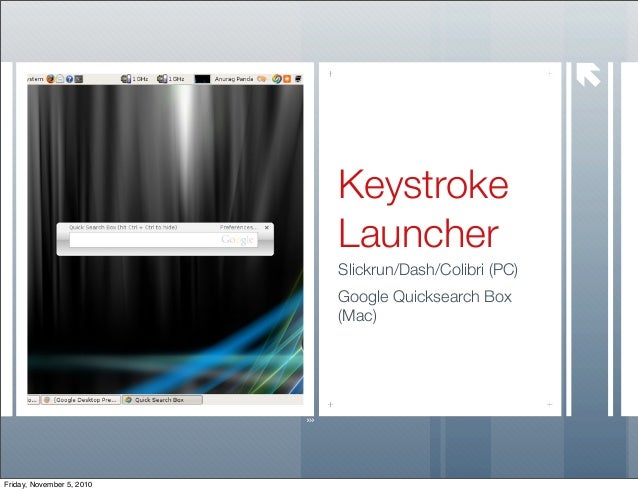This screenshot has width=638, height=491.
Task: Select the Quick Search Box taskbar button
Action: [162, 400]
